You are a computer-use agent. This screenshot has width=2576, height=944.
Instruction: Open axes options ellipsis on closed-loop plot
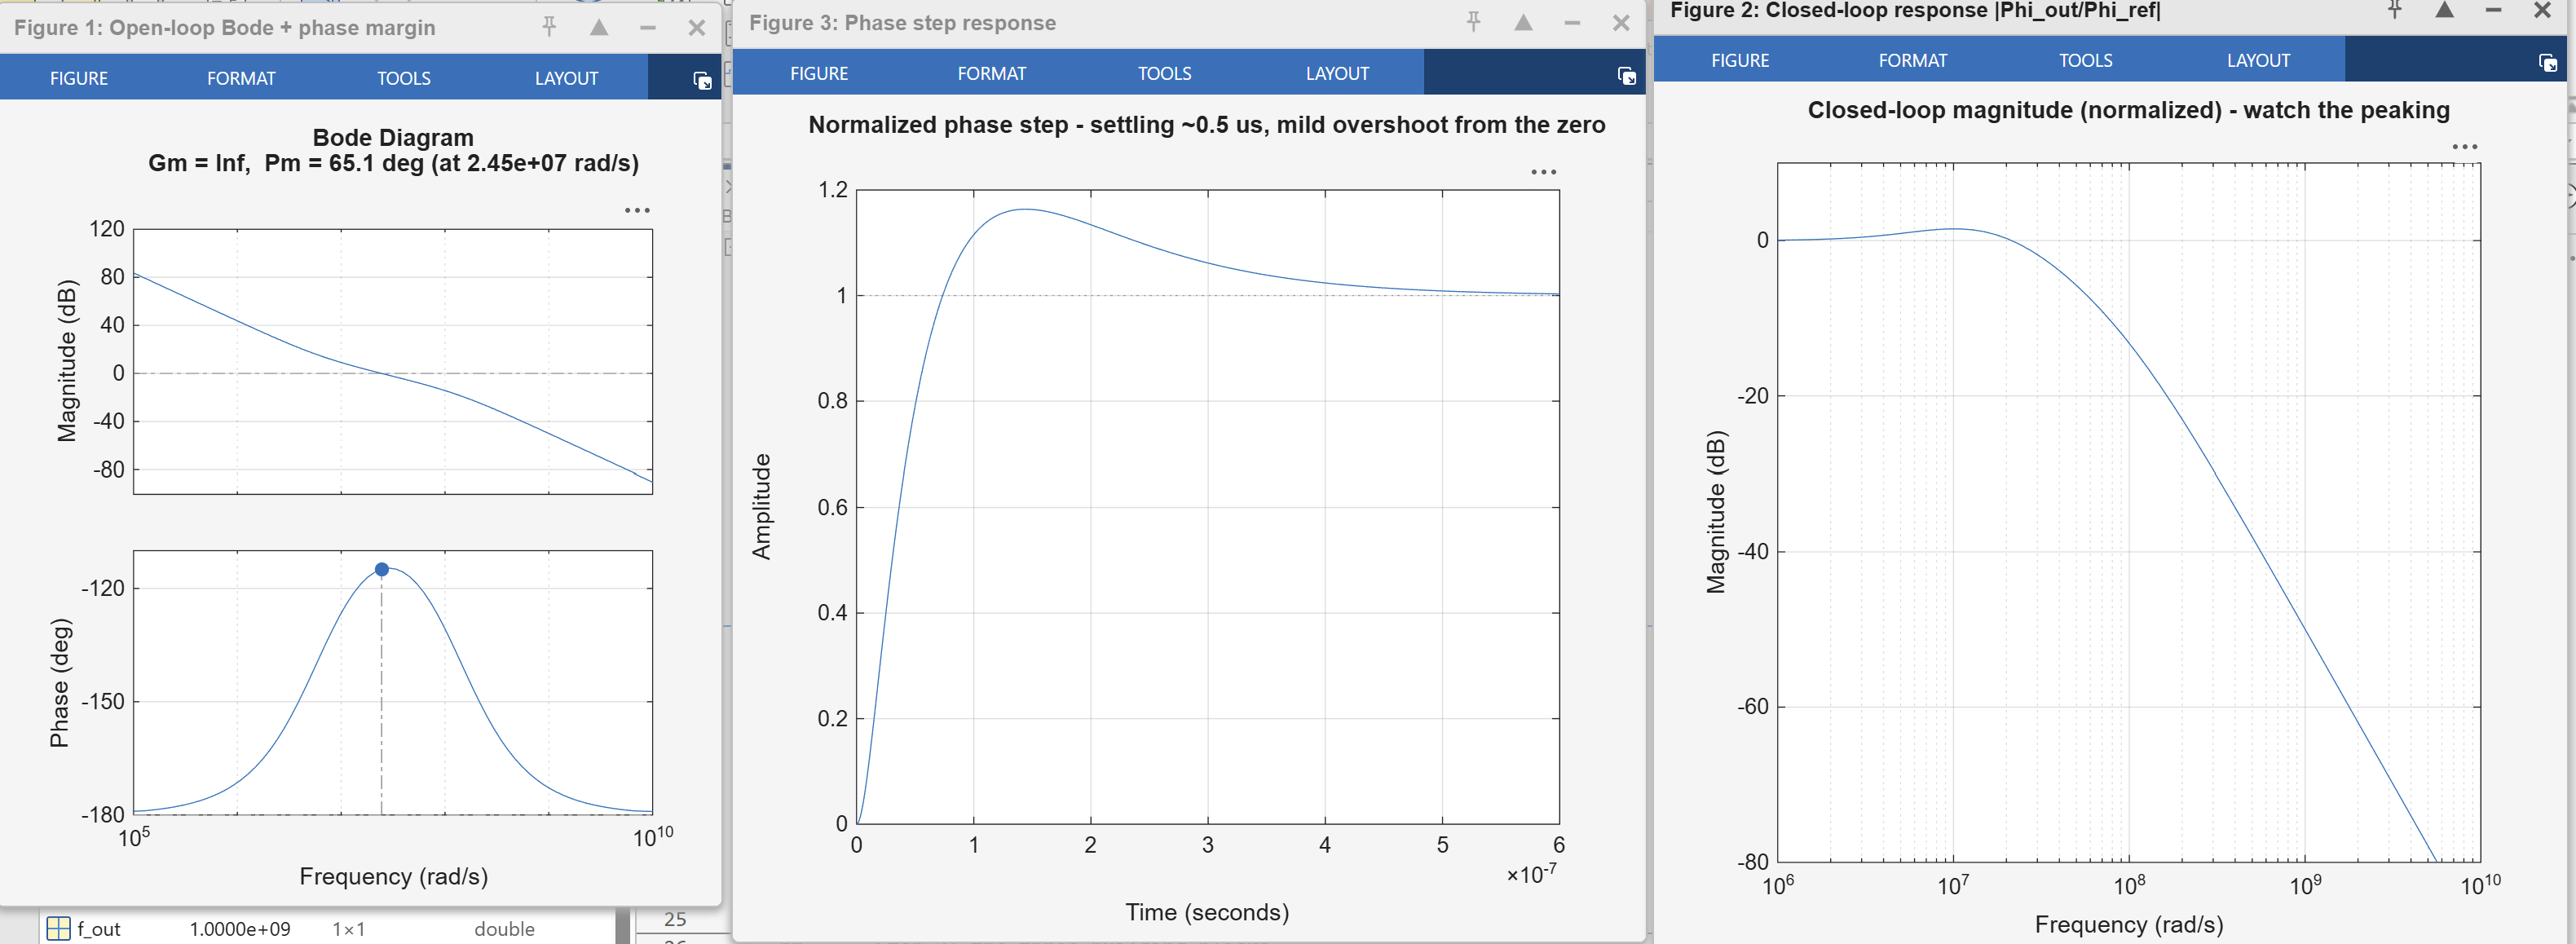(2464, 147)
